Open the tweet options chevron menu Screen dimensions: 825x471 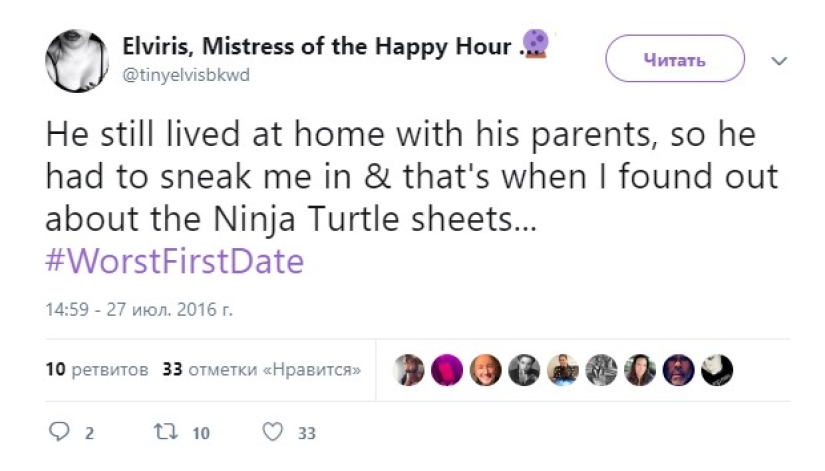[779, 61]
